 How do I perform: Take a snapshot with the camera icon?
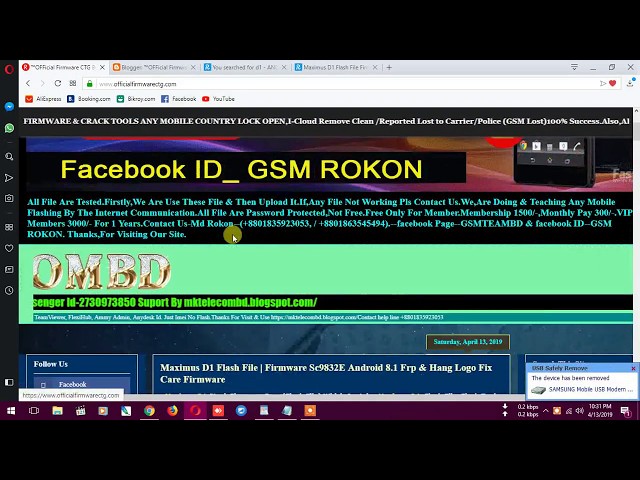pos(9,198)
